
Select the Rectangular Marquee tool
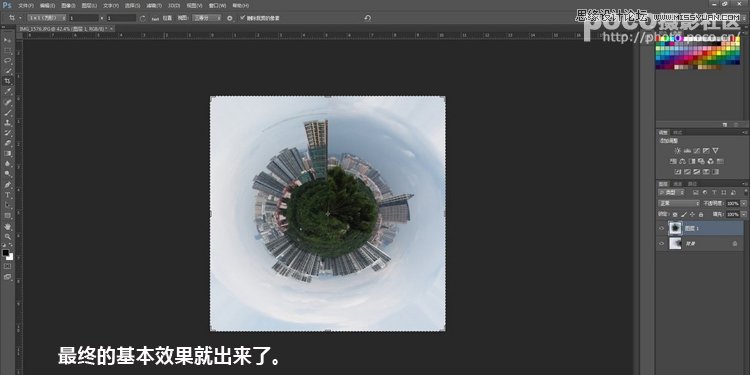(8, 50)
